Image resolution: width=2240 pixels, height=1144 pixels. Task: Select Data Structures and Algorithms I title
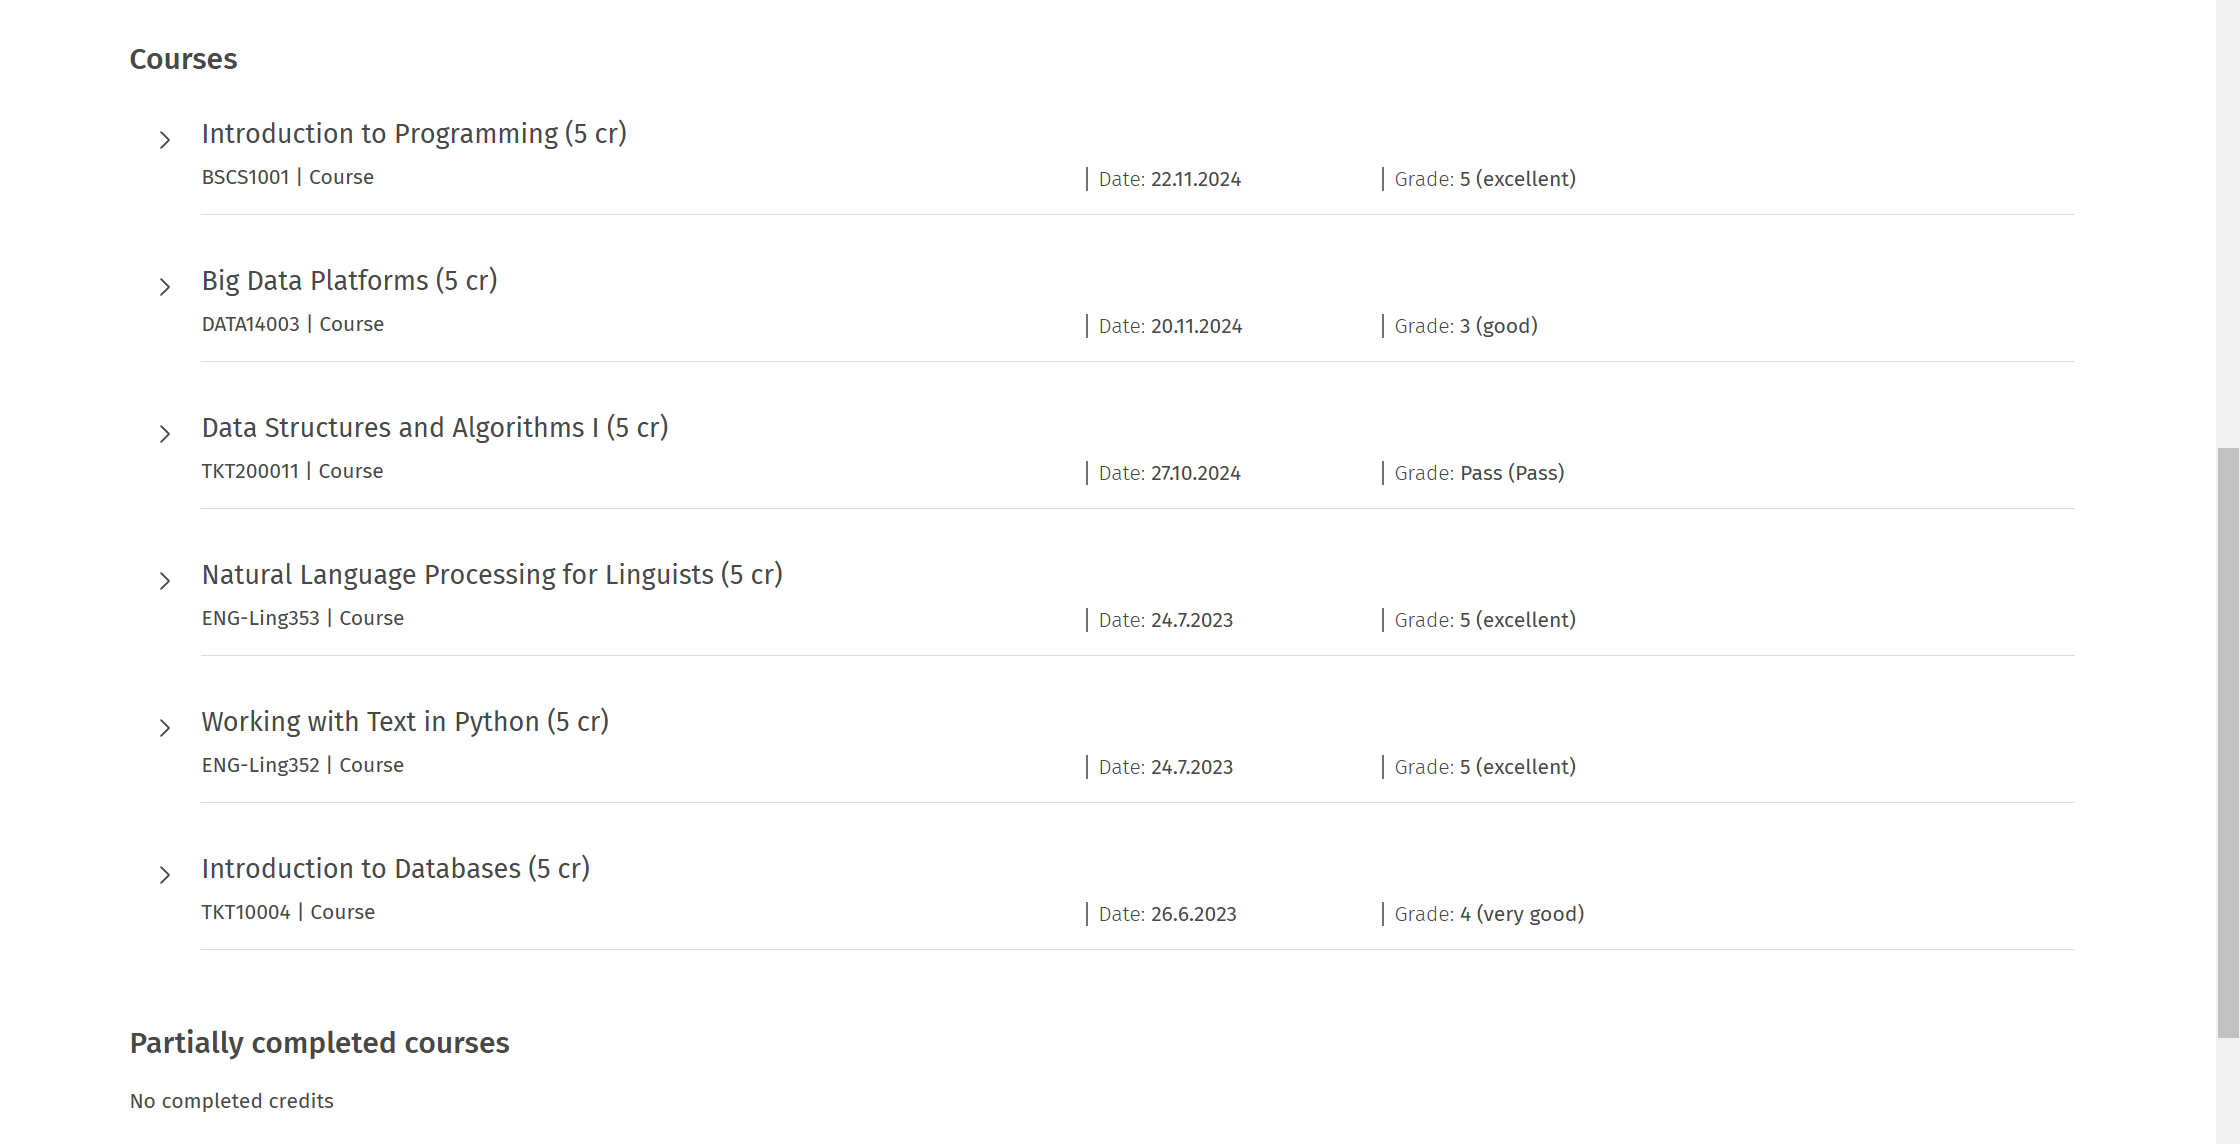pos(435,428)
